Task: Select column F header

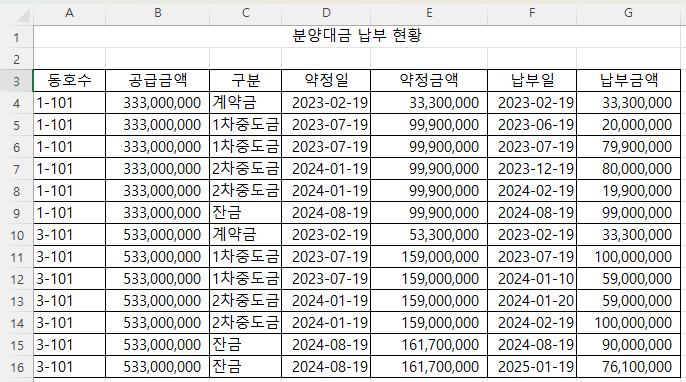Action: [532, 13]
